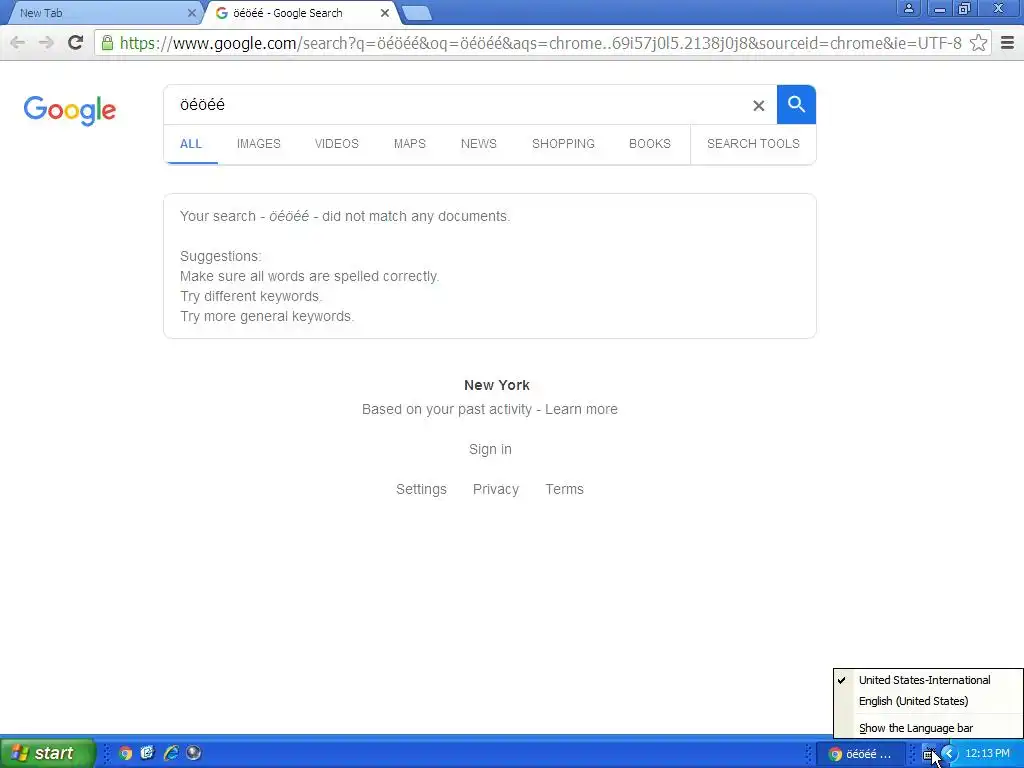The image size is (1024, 768).
Task: Launch Internet Explorer from quick launch
Action: pyautogui.click(x=171, y=753)
